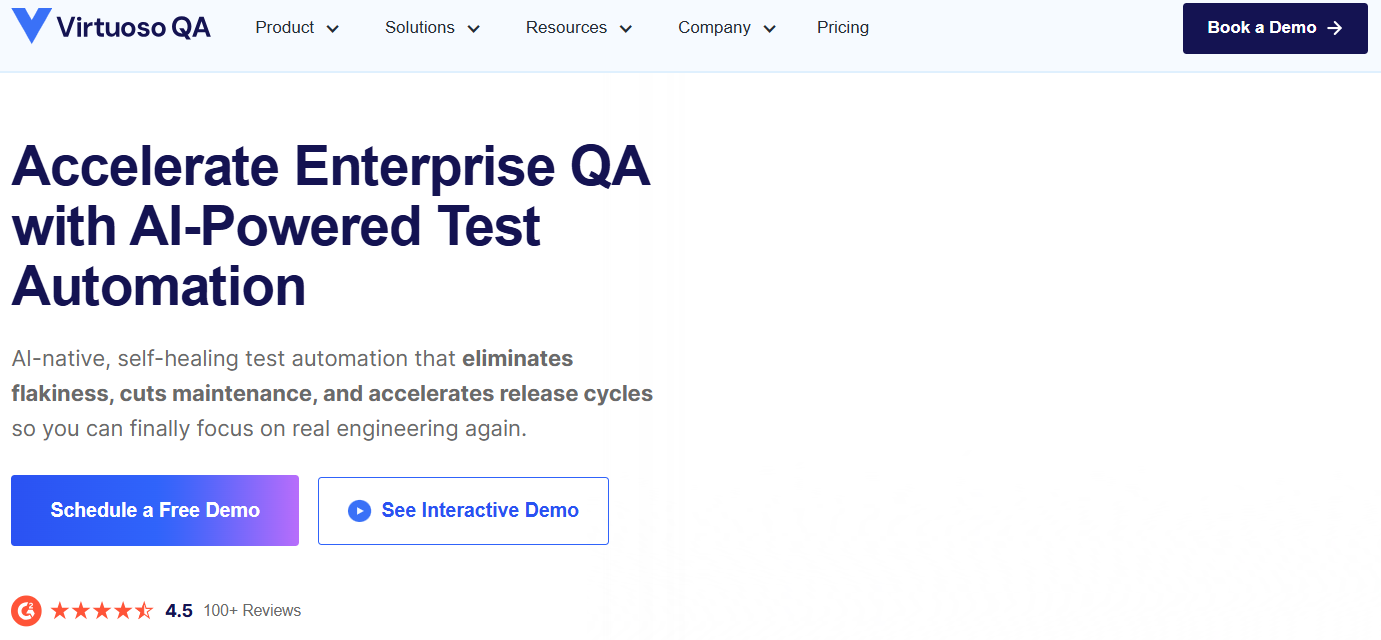This screenshot has height=640, width=1381.
Task: Select Pricing in the navigation bar
Action: pos(842,27)
